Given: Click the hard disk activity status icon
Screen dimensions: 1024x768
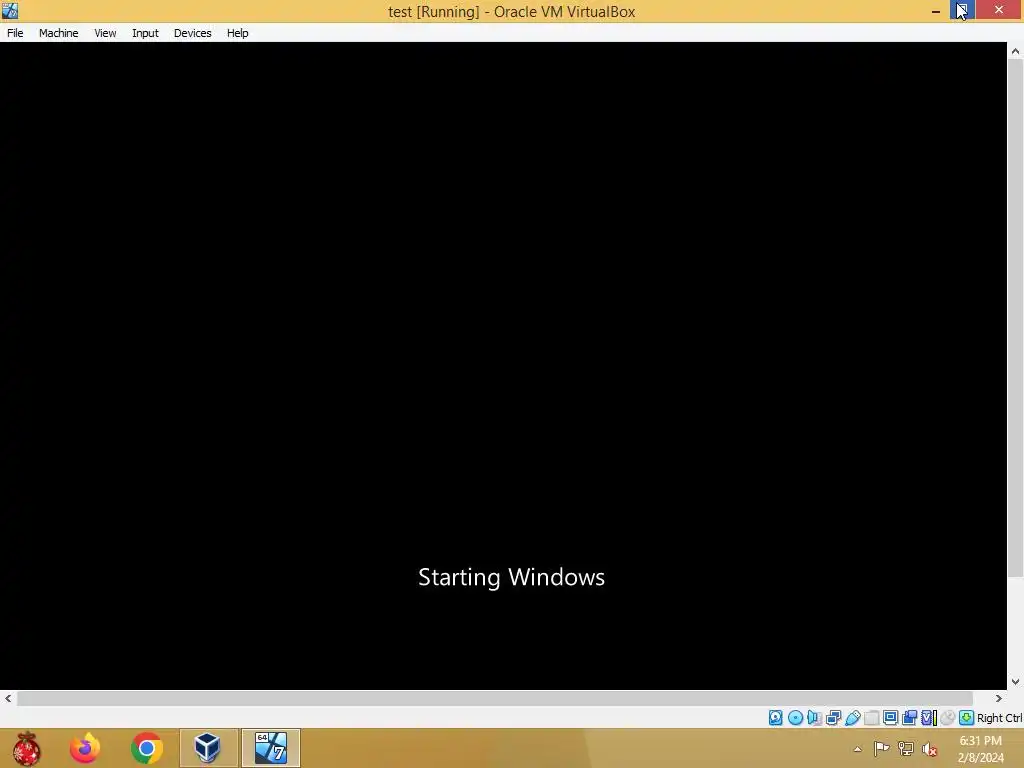Looking at the screenshot, I should pos(775,718).
